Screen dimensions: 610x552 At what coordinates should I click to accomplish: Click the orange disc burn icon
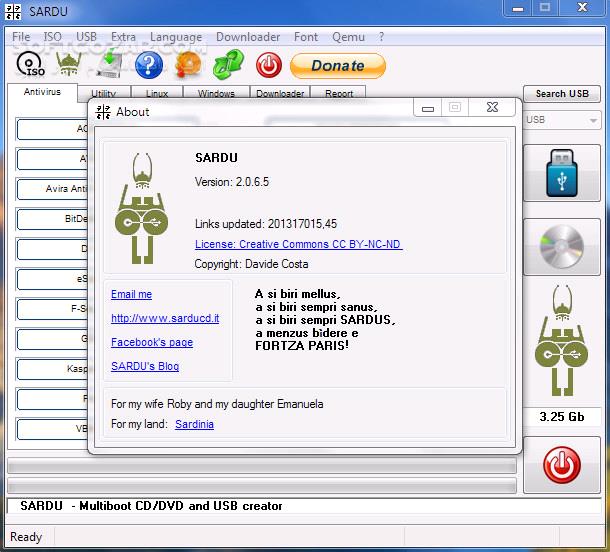[x=189, y=65]
